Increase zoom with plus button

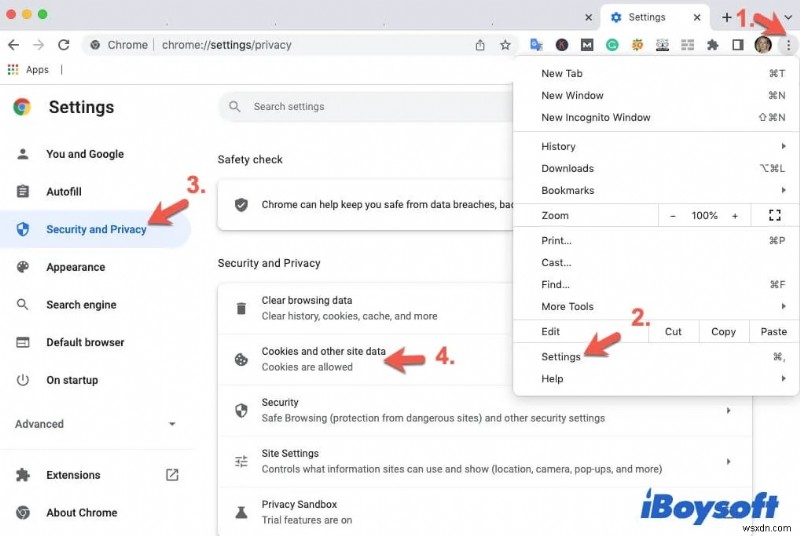[x=735, y=216]
